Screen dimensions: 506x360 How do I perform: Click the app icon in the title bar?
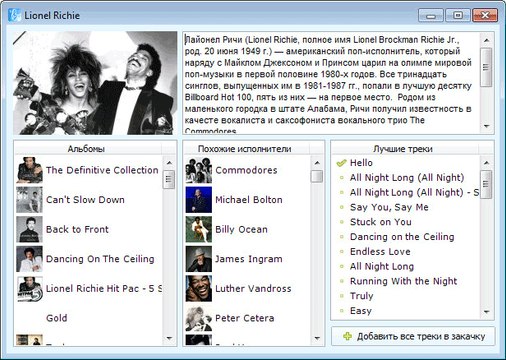point(14,15)
